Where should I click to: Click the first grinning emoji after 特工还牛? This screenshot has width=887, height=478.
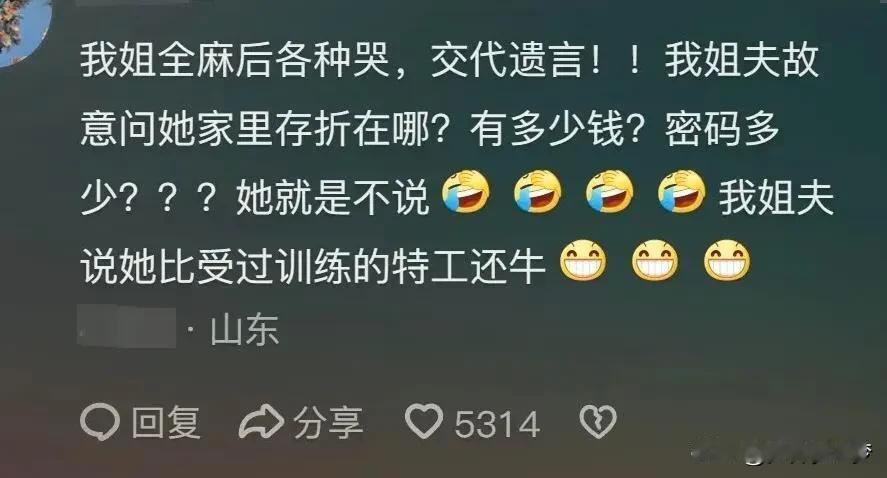tap(583, 261)
